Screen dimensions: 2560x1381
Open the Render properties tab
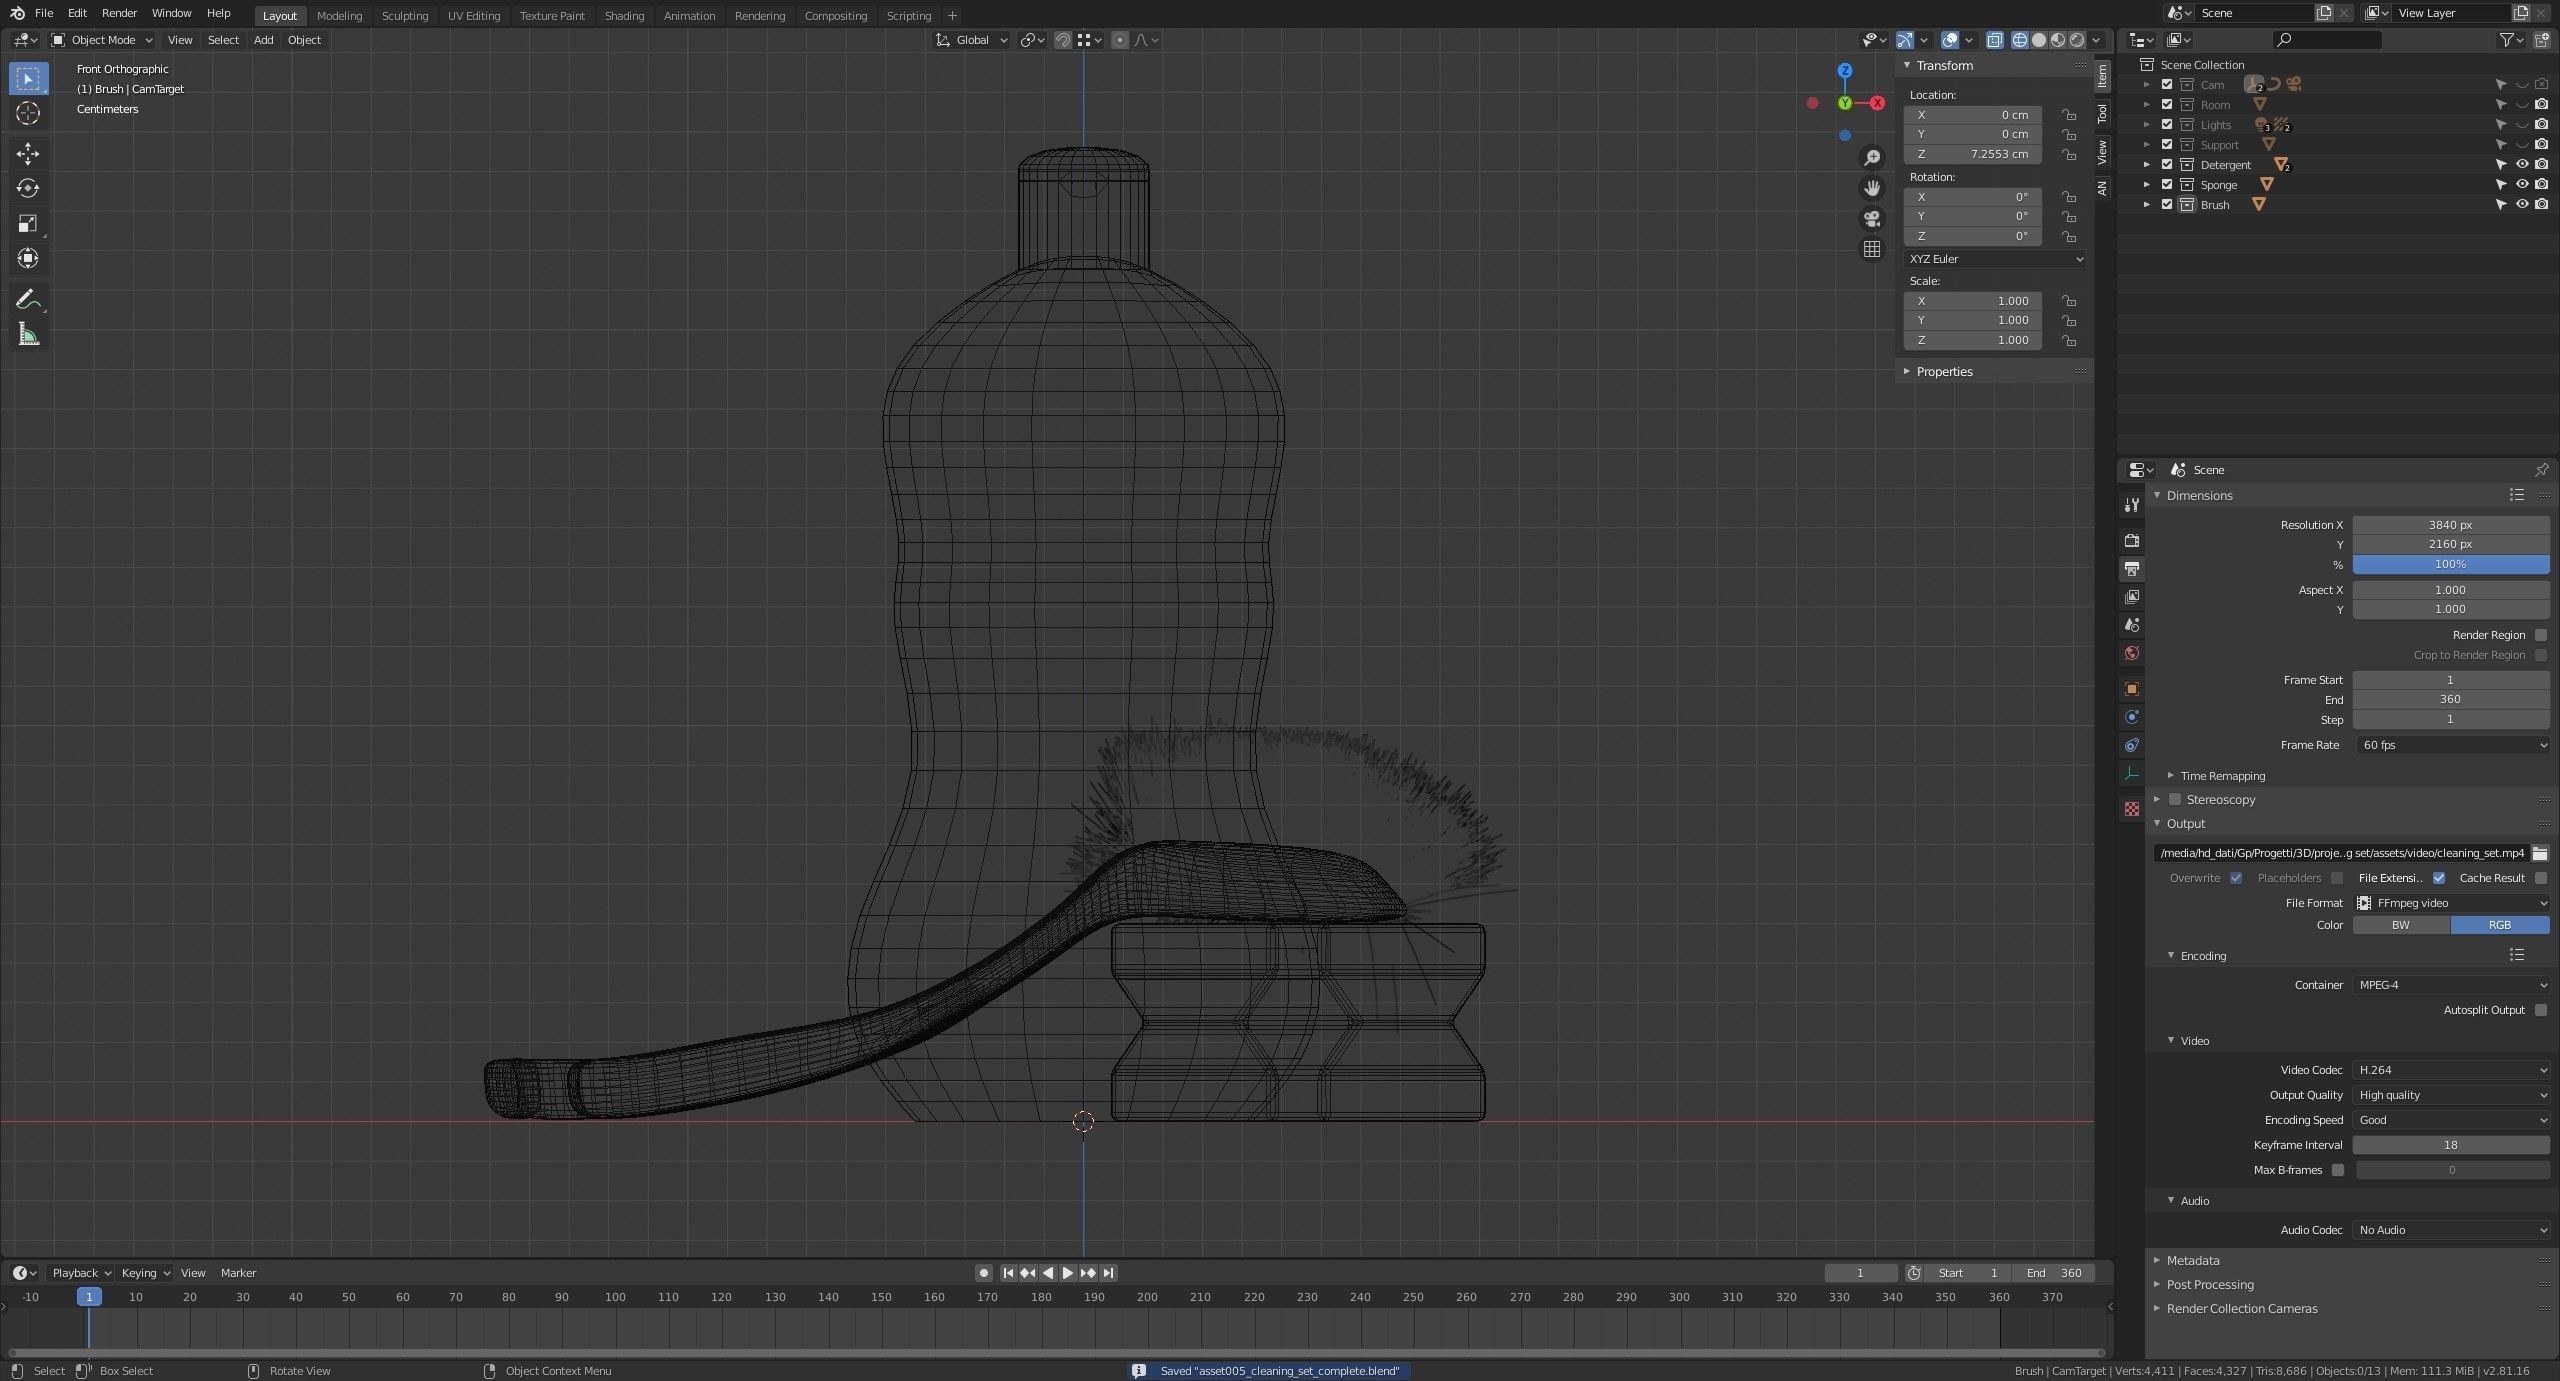2132,540
